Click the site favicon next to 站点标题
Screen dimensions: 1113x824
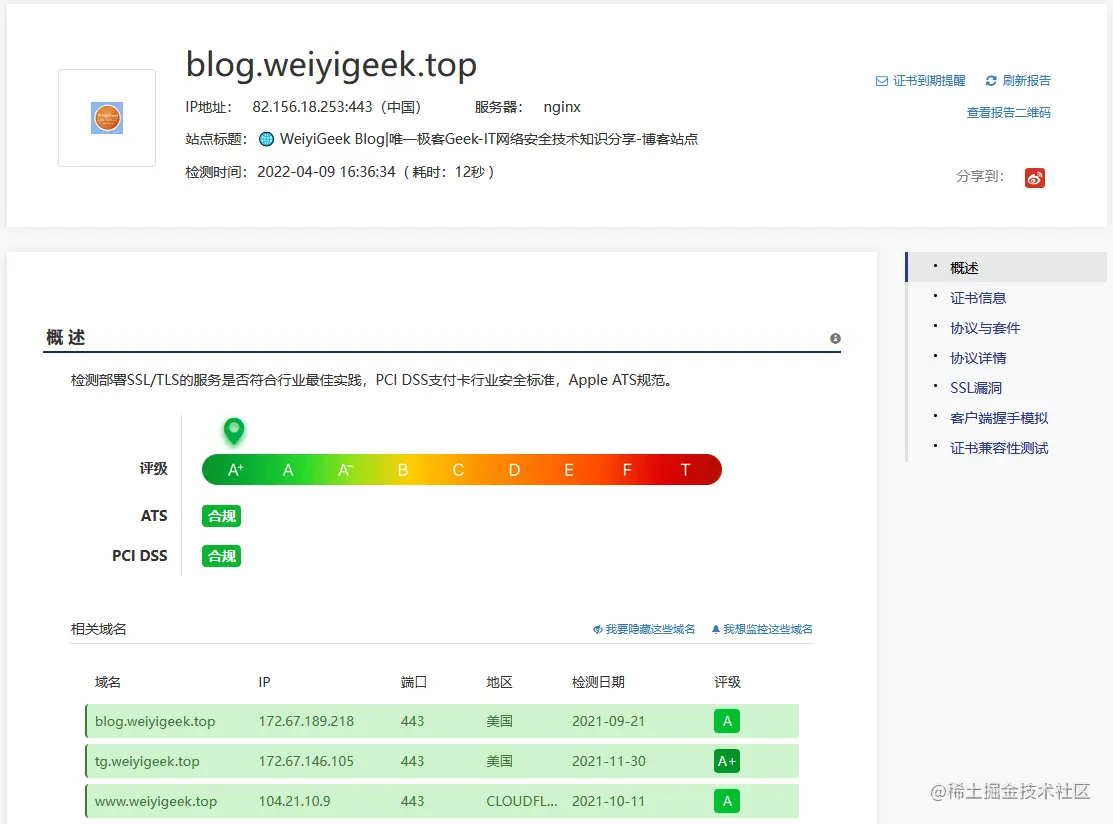pos(265,138)
